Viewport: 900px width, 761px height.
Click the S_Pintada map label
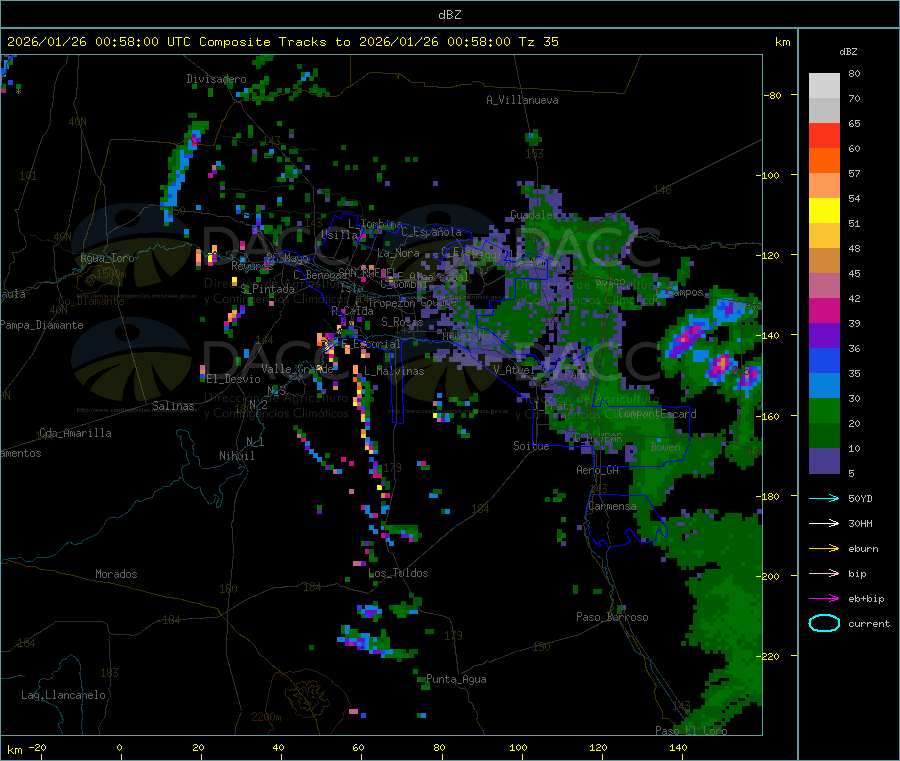[x=267, y=289]
